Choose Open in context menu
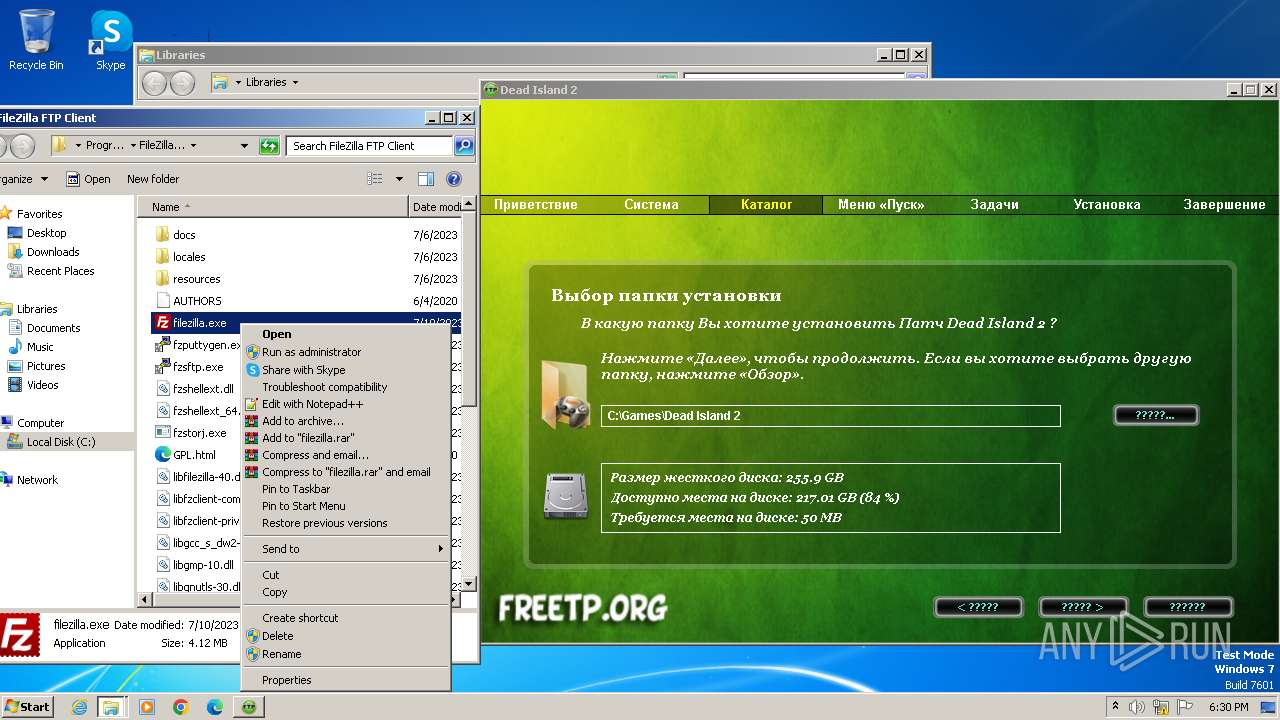The width and height of the screenshot is (1280, 720). (346, 335)
